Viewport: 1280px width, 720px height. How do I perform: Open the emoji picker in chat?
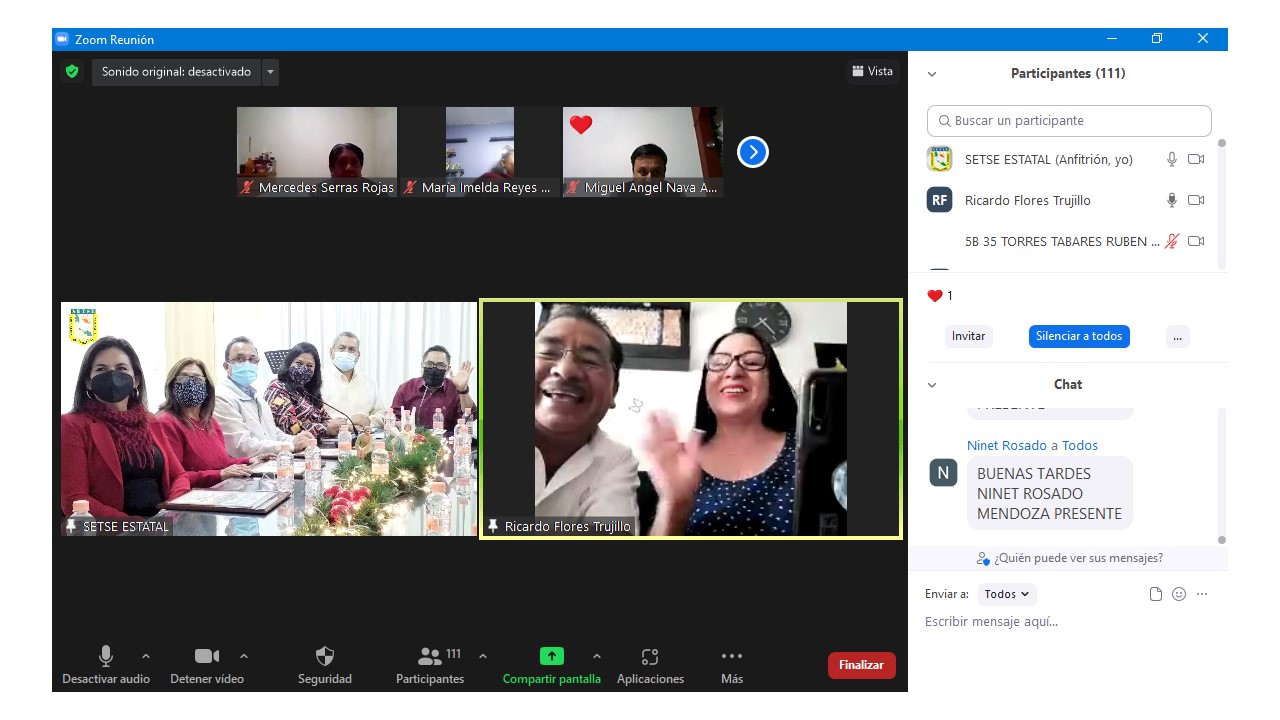[1179, 594]
